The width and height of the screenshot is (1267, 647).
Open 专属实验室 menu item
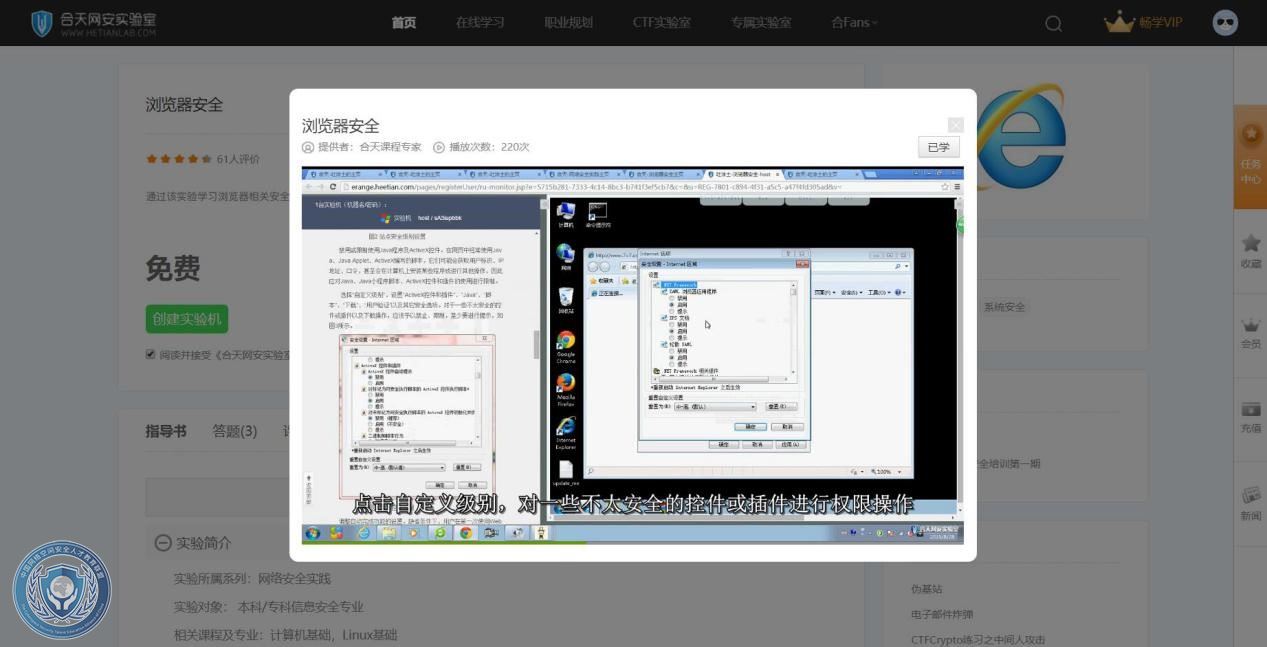point(761,23)
